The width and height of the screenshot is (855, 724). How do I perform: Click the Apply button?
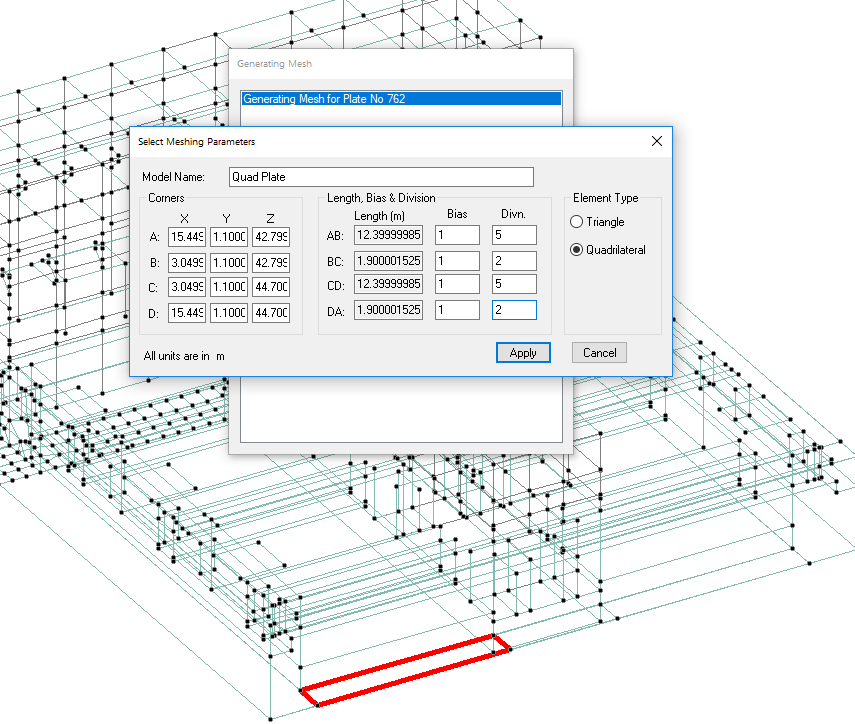point(523,352)
